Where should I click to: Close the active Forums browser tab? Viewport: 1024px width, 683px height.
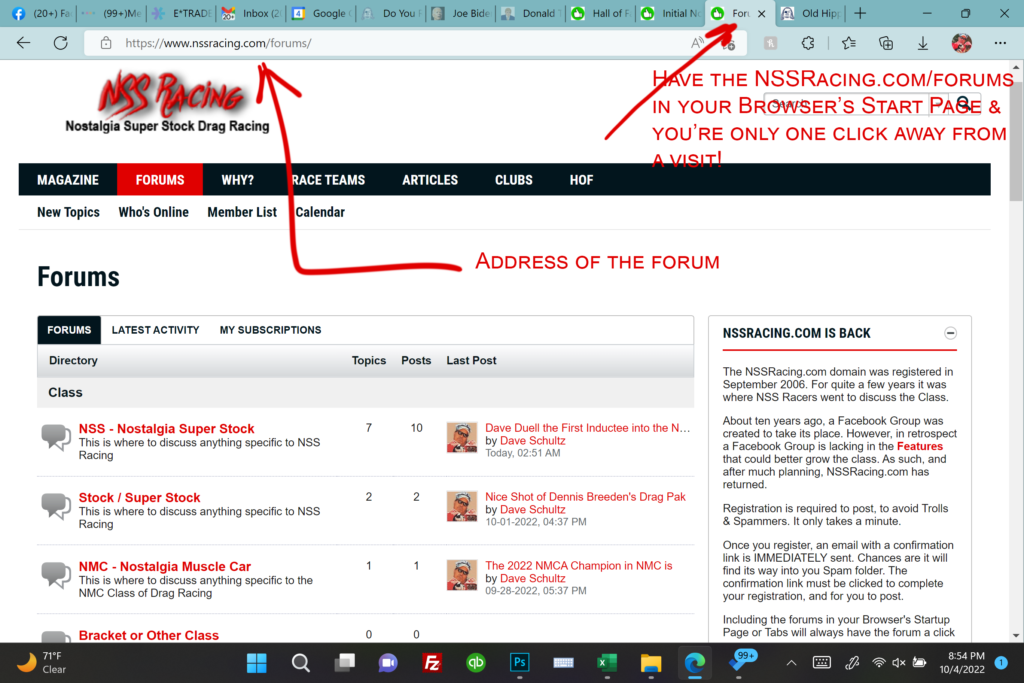click(x=761, y=14)
